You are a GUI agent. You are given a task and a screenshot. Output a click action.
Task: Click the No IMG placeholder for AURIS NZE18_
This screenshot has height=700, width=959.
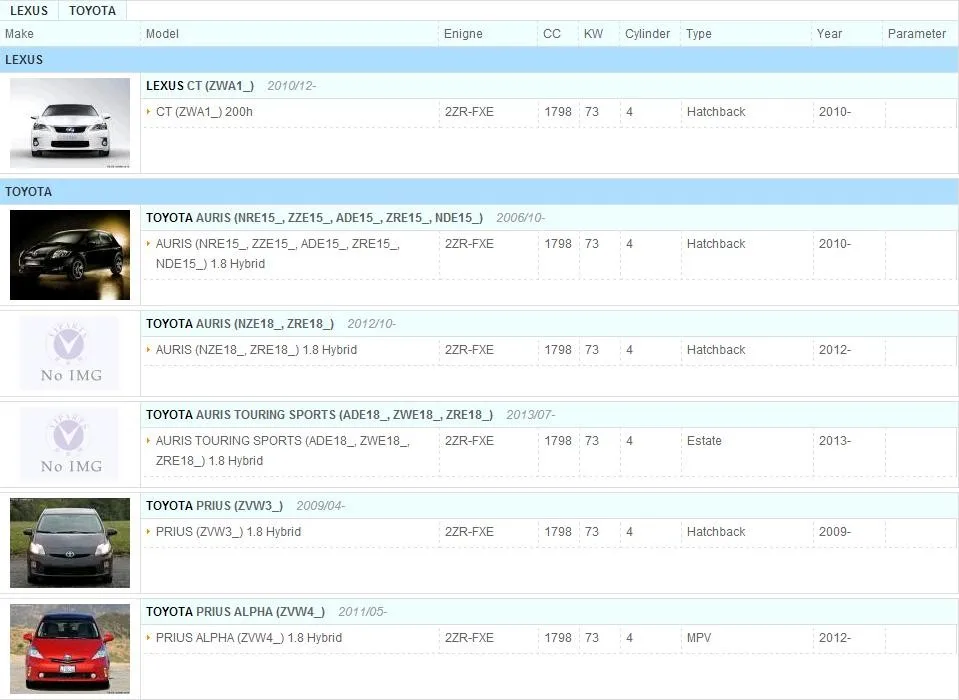(x=70, y=353)
